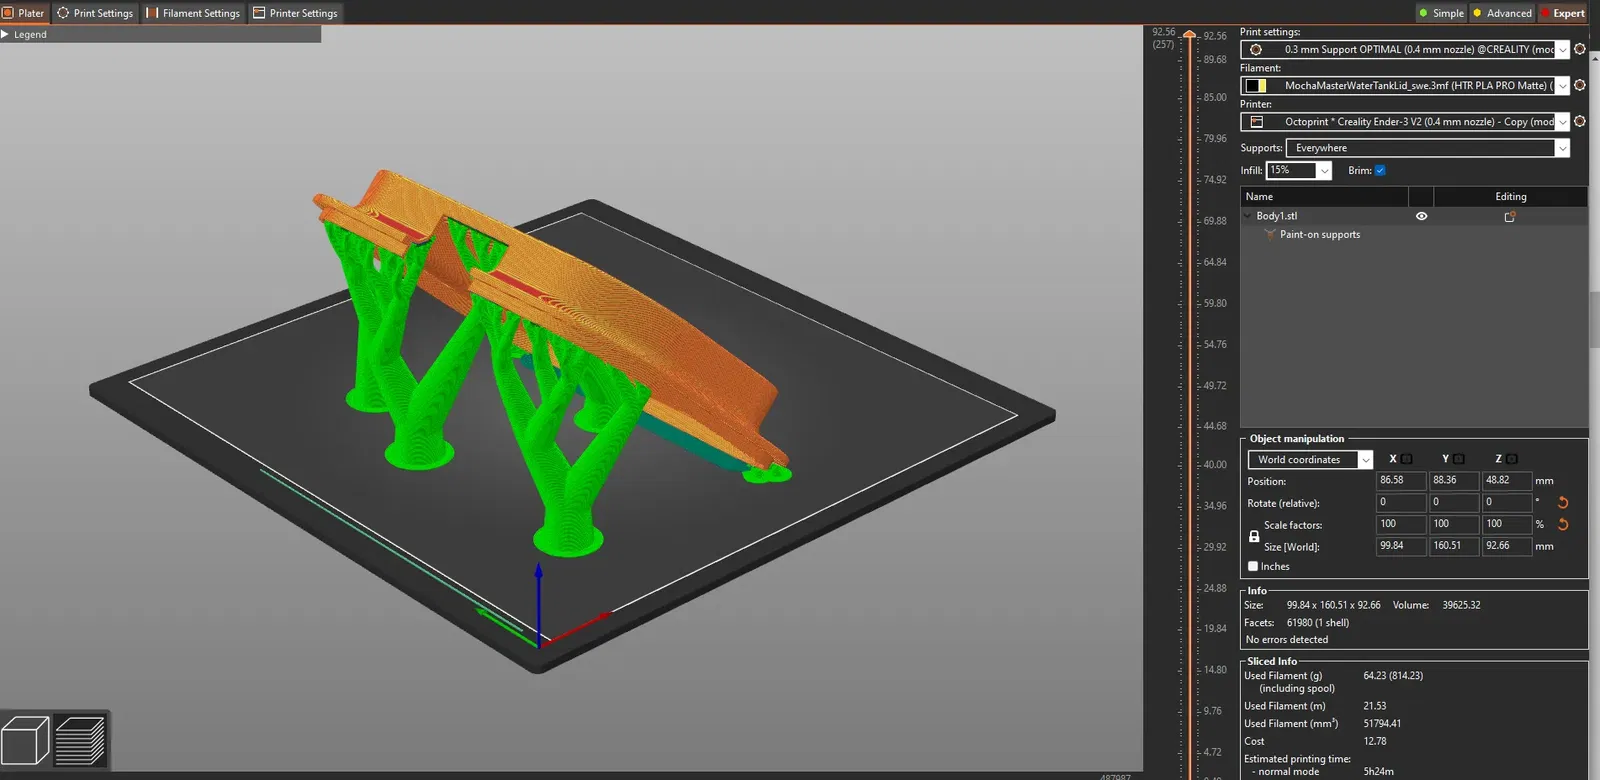Viewport: 1600px width, 780px height.
Task: Click the Editing column header
Action: tap(1510, 197)
